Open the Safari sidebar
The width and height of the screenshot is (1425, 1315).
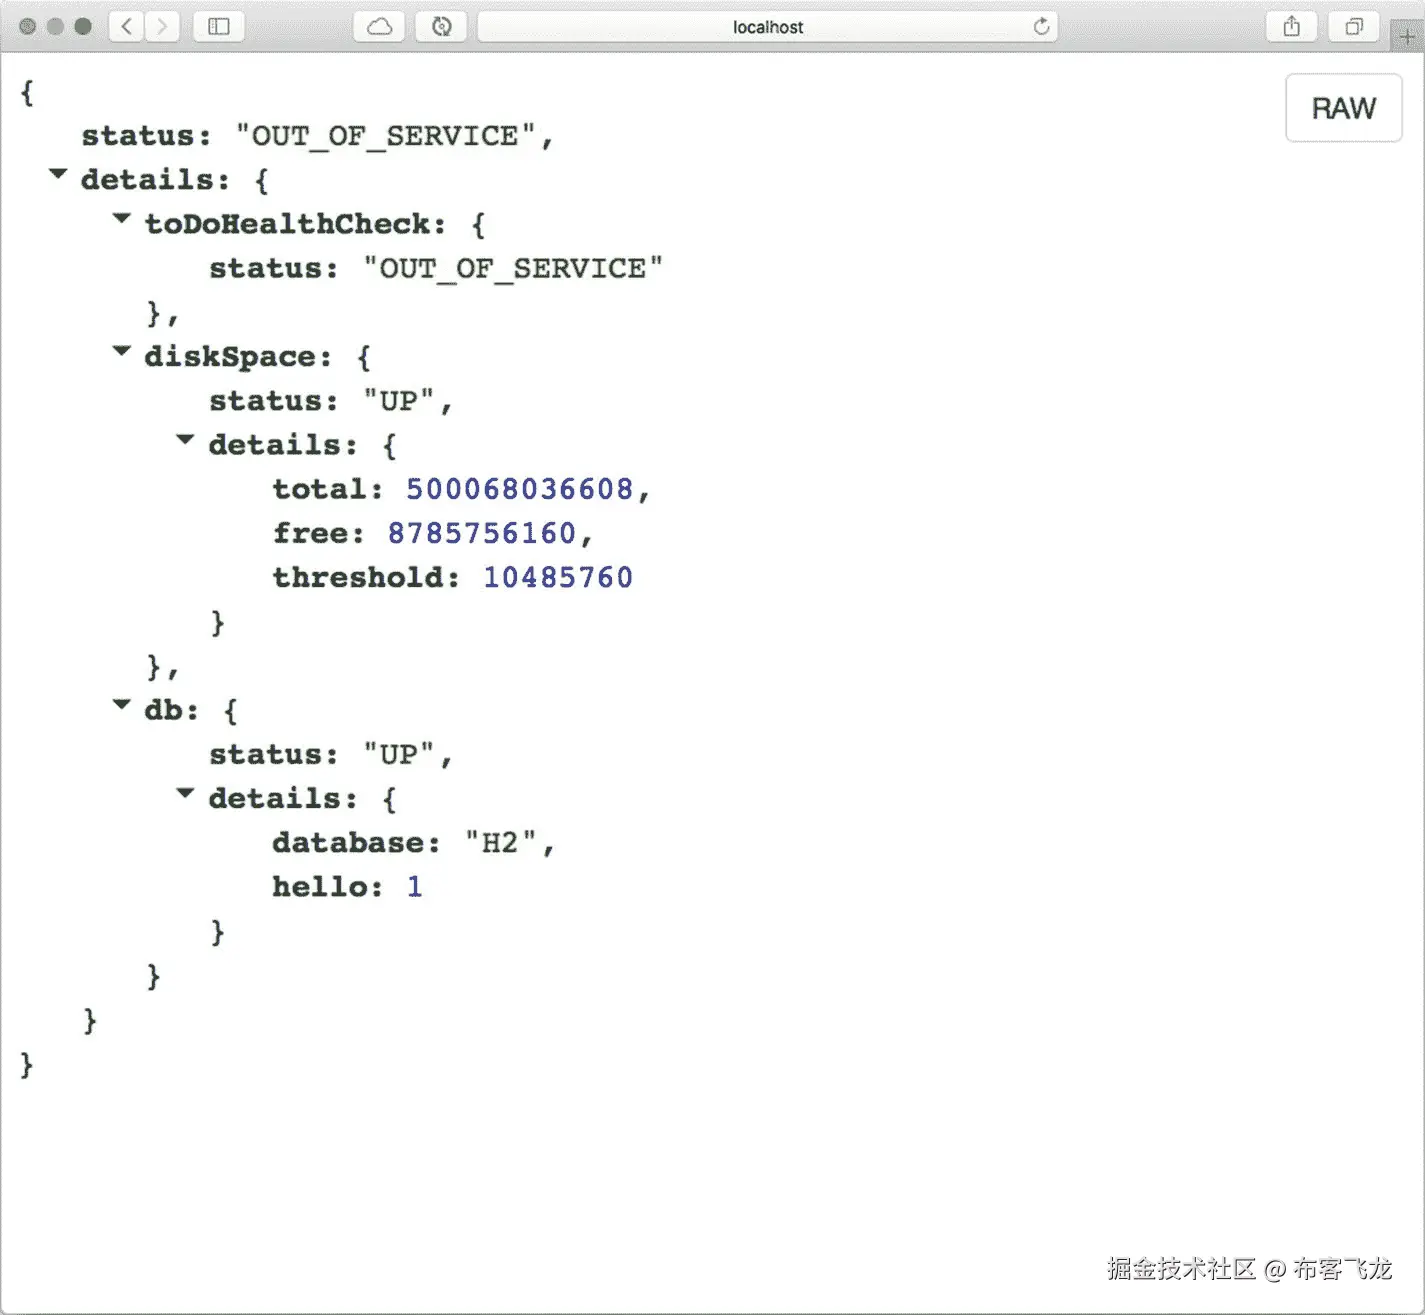click(217, 27)
